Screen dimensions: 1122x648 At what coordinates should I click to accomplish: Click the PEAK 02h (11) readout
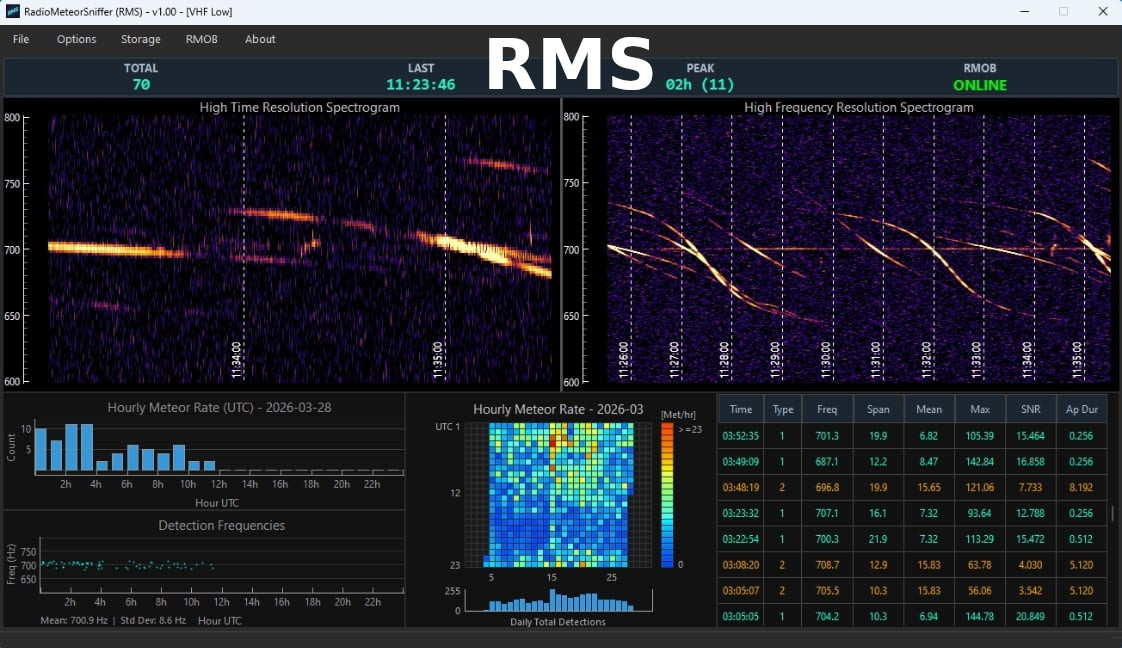[700, 85]
